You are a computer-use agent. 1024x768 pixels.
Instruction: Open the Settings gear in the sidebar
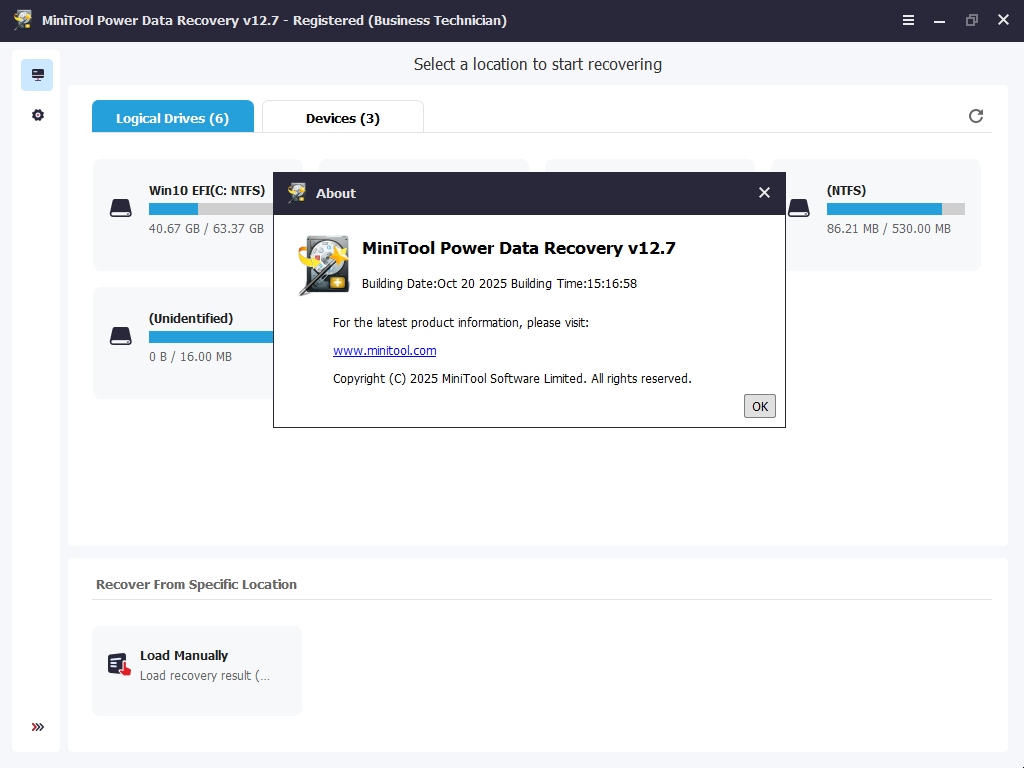[38, 115]
